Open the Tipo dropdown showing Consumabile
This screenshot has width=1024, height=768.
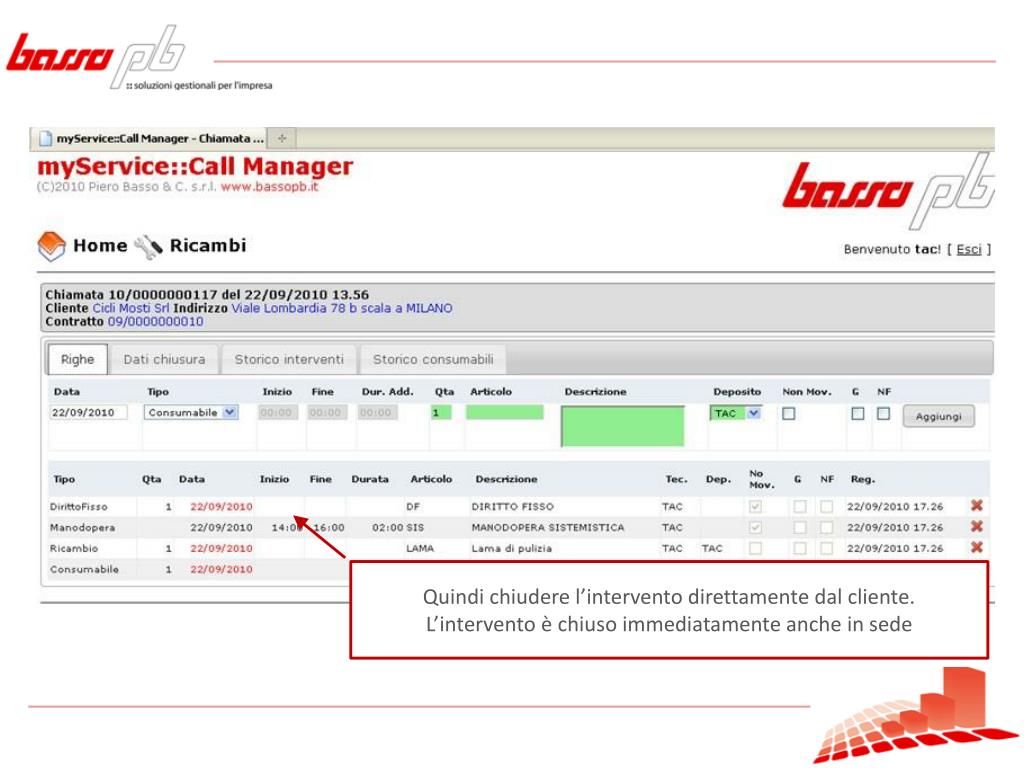coord(191,413)
